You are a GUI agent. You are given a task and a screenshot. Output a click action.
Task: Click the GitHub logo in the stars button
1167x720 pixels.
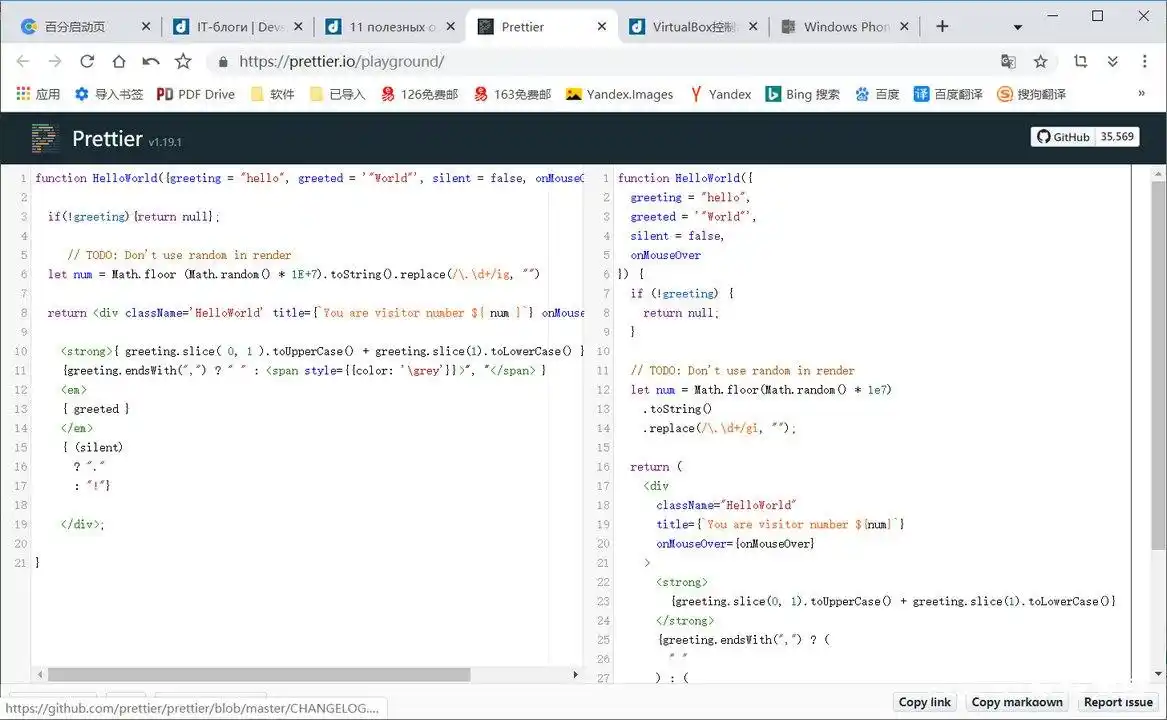pyautogui.click(x=1046, y=137)
